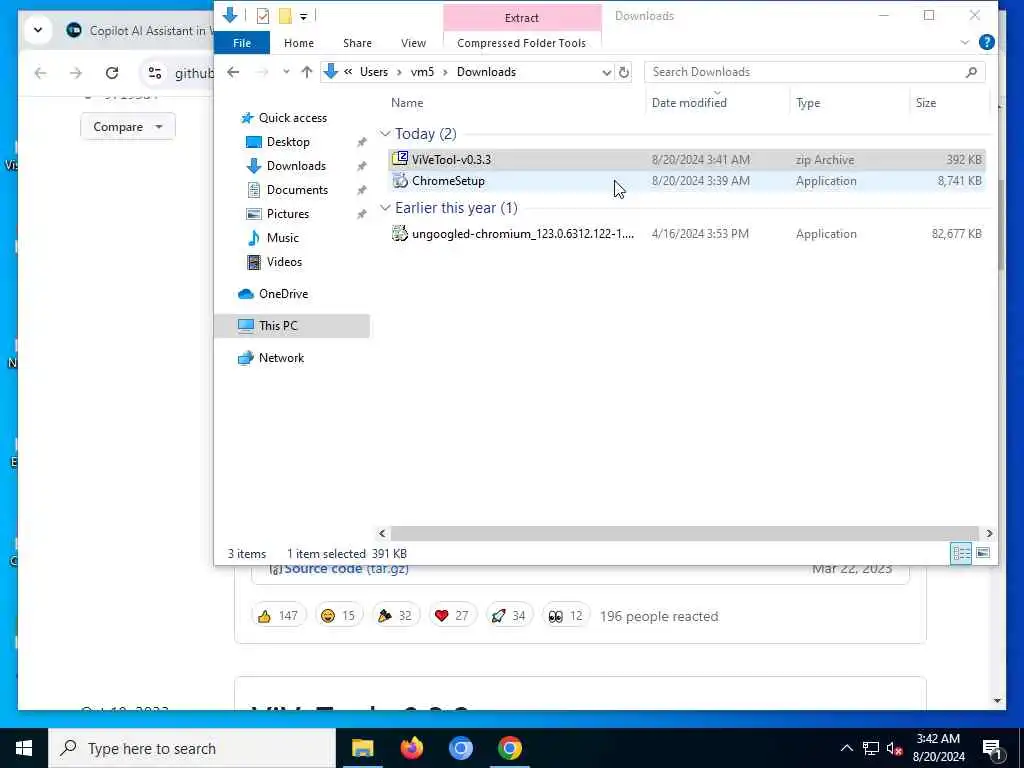Screen dimensions: 1024x768
Task: Select This PC in navigation pane
Action: 292,325
